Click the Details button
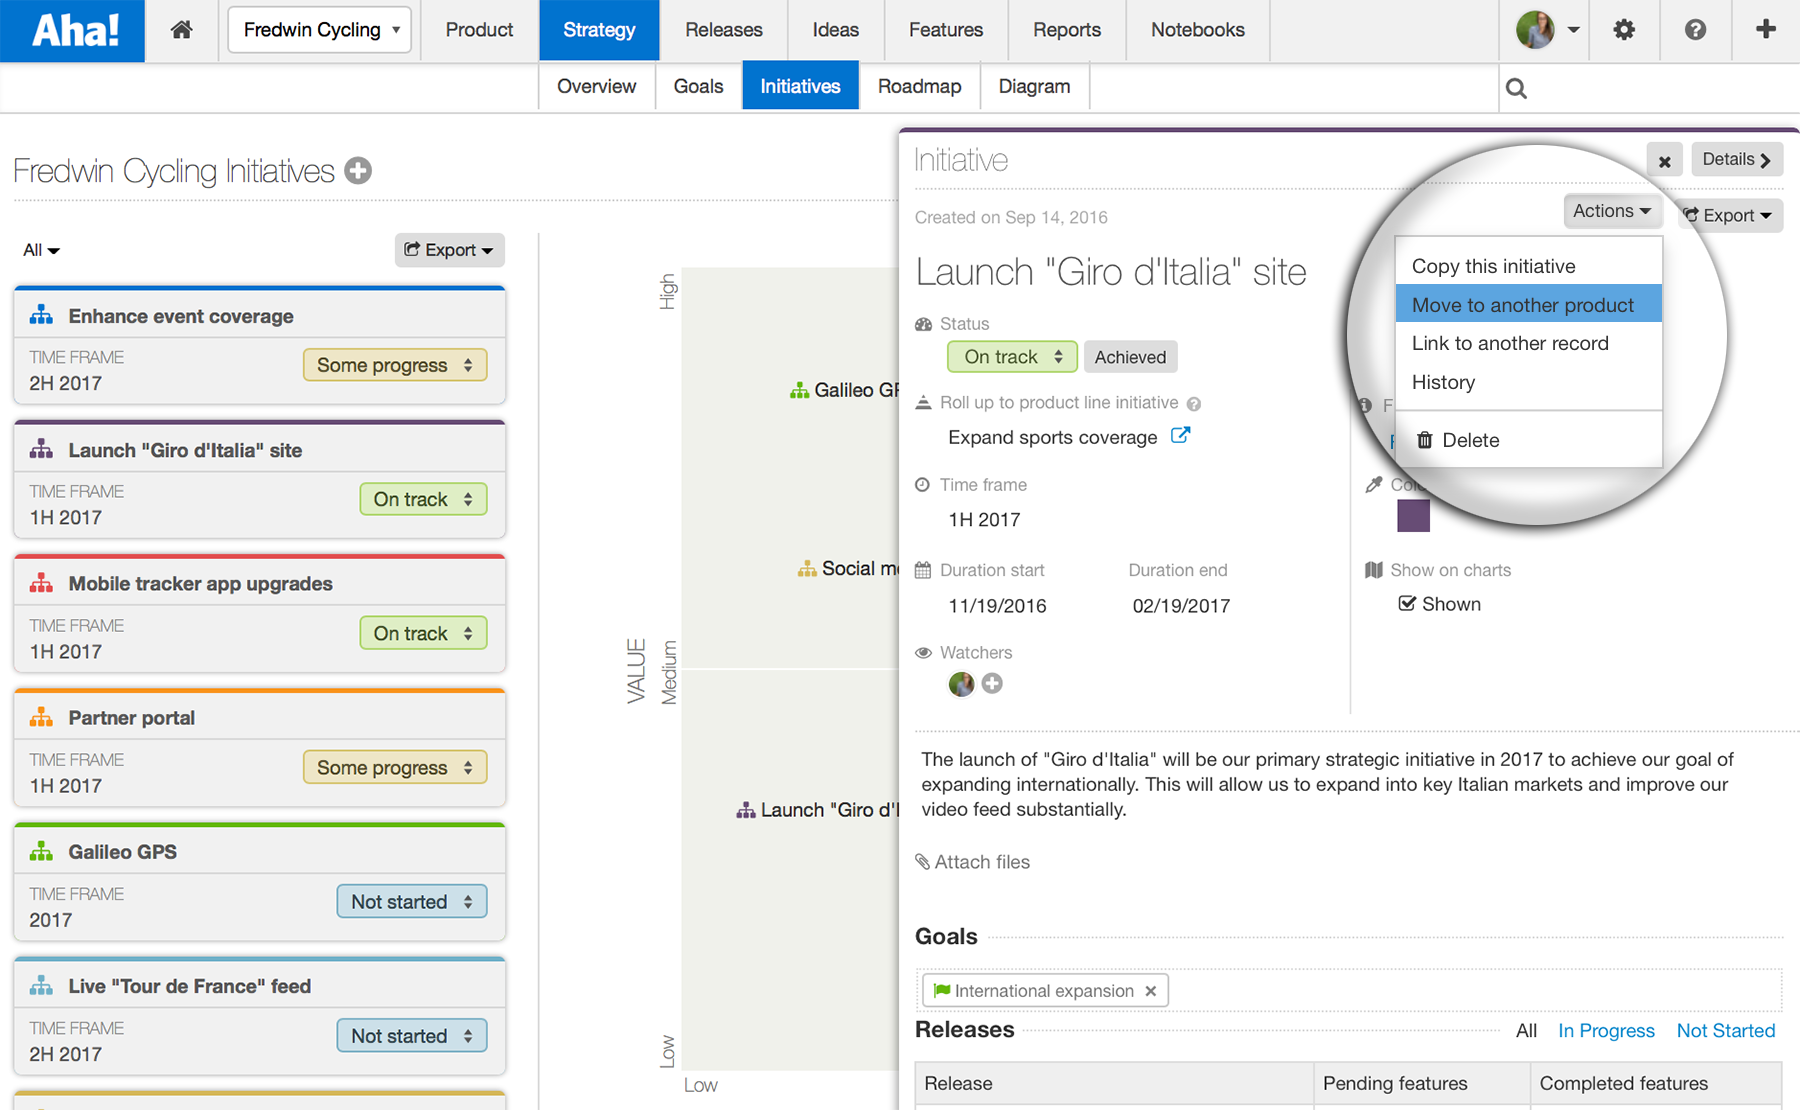The width and height of the screenshot is (1800, 1110). click(x=1736, y=159)
